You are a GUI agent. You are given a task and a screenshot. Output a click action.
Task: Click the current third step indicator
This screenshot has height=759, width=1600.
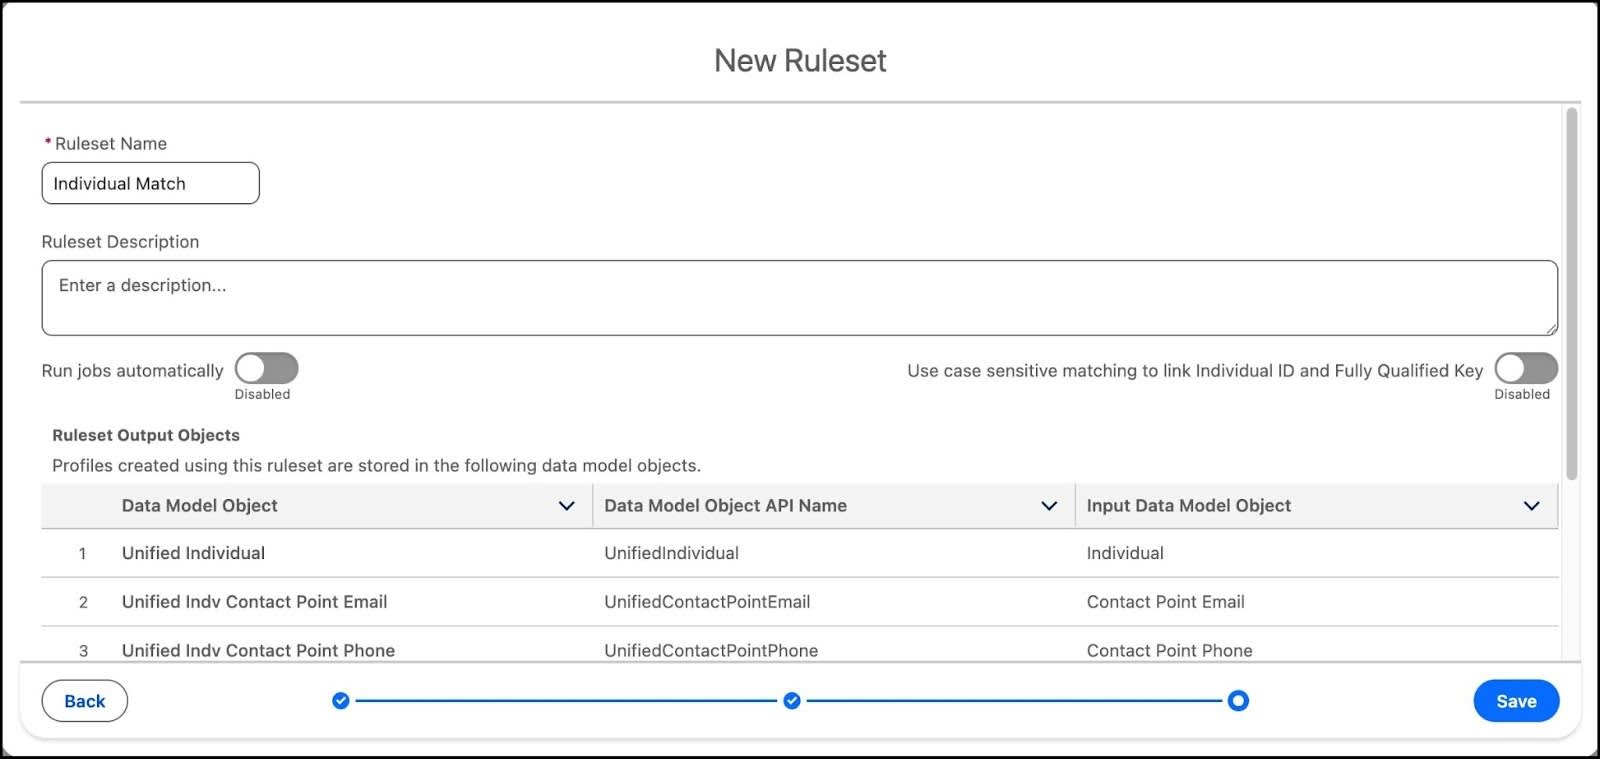pos(1238,701)
